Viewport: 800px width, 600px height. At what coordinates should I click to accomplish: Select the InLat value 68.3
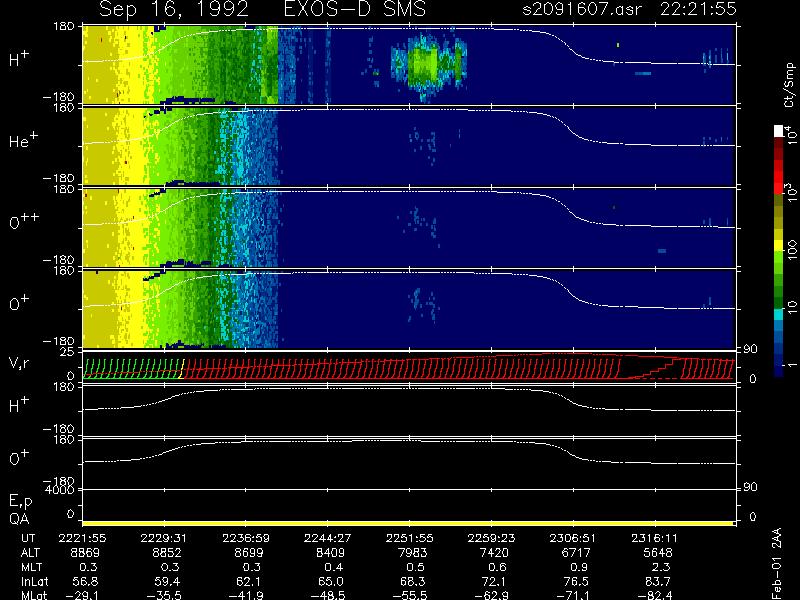click(x=412, y=582)
